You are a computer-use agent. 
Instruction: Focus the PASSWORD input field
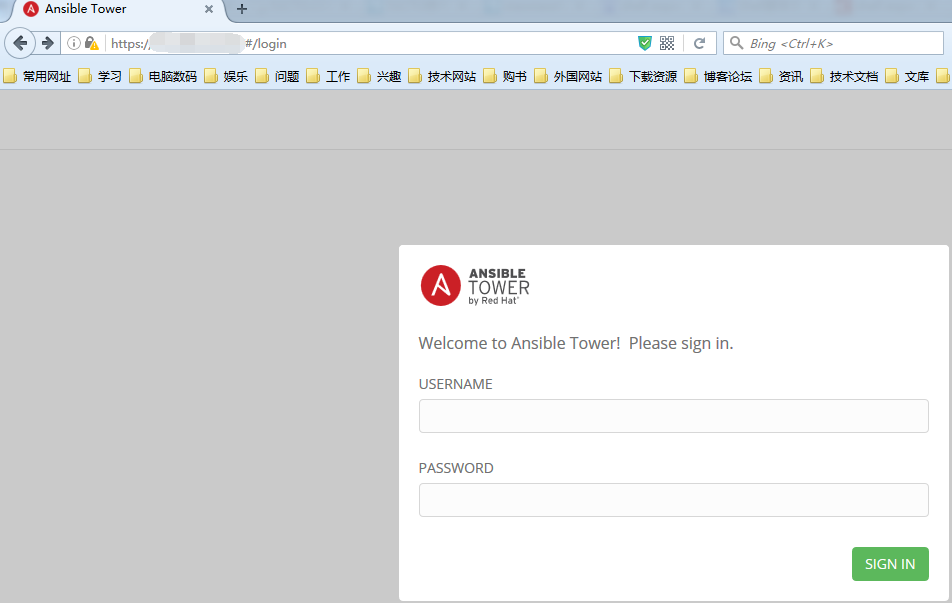[673, 500]
